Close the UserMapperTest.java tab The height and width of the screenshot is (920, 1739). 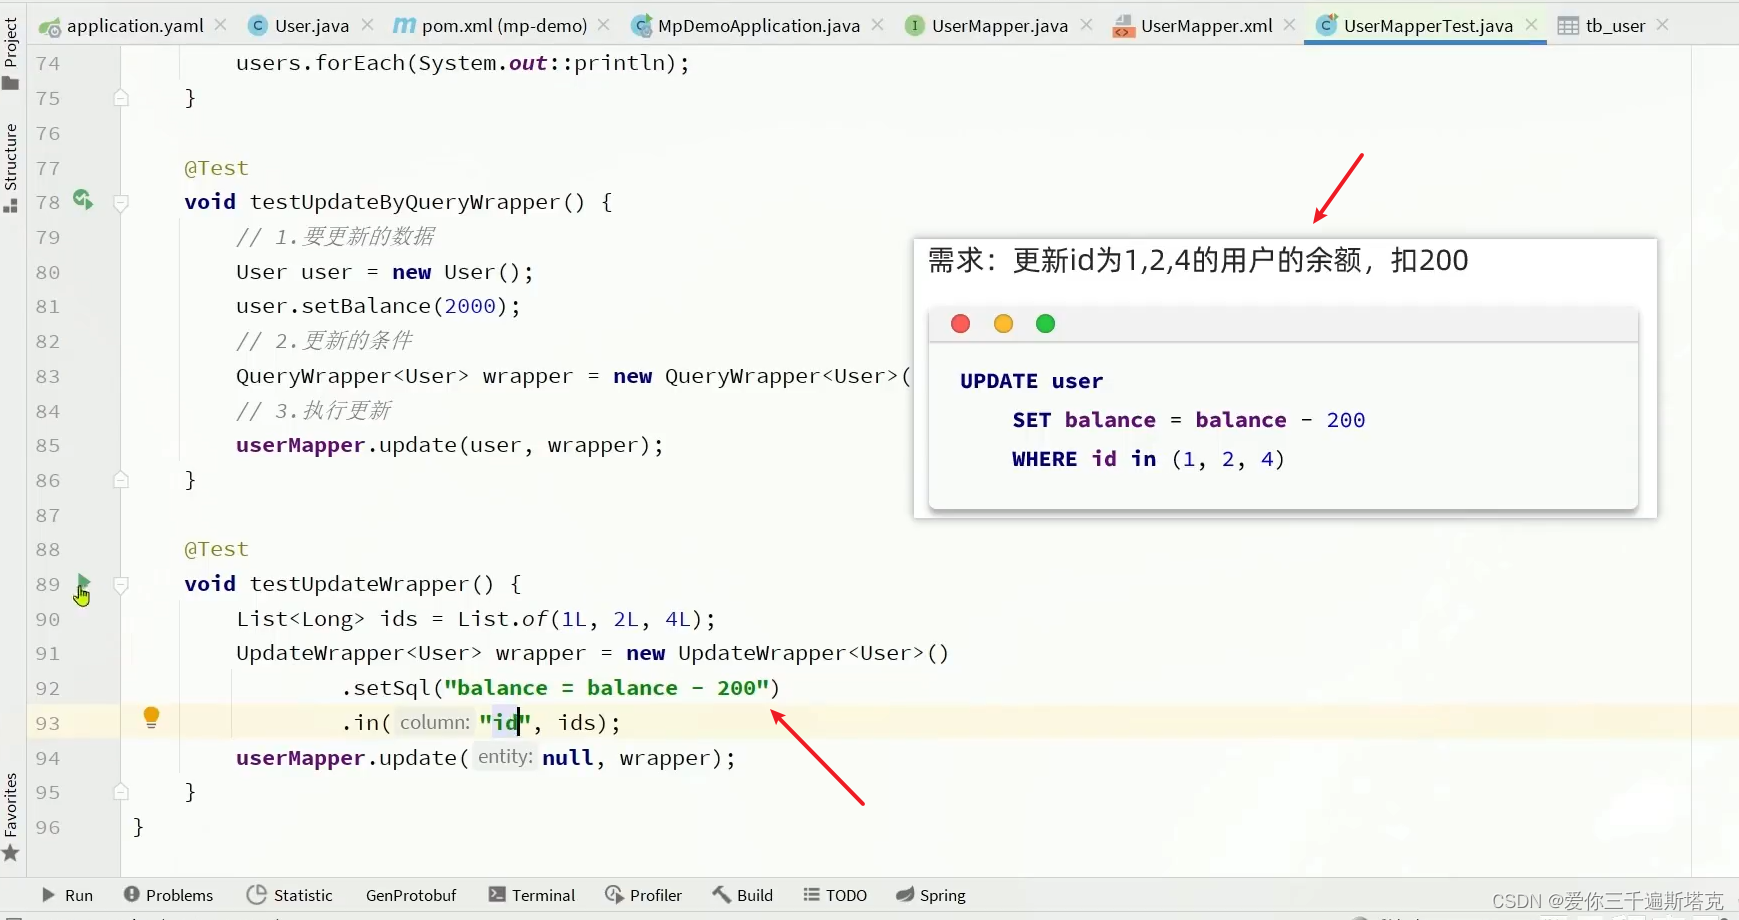point(1531,24)
